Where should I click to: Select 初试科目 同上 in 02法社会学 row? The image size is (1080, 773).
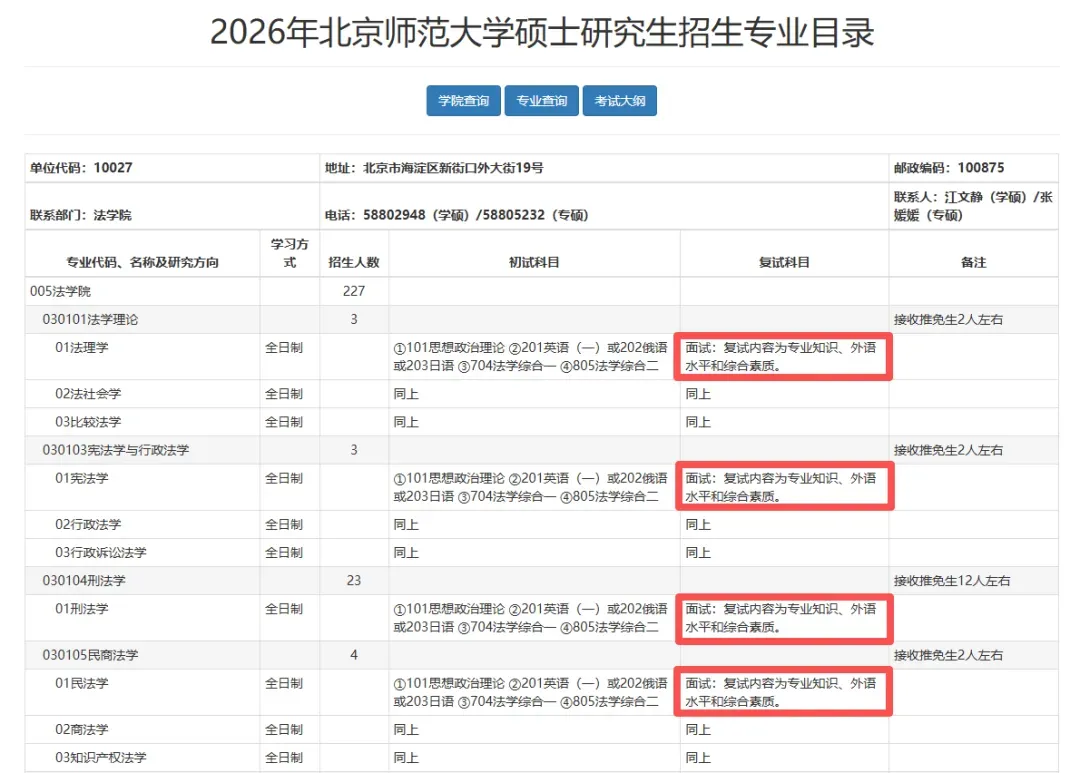[406, 393]
